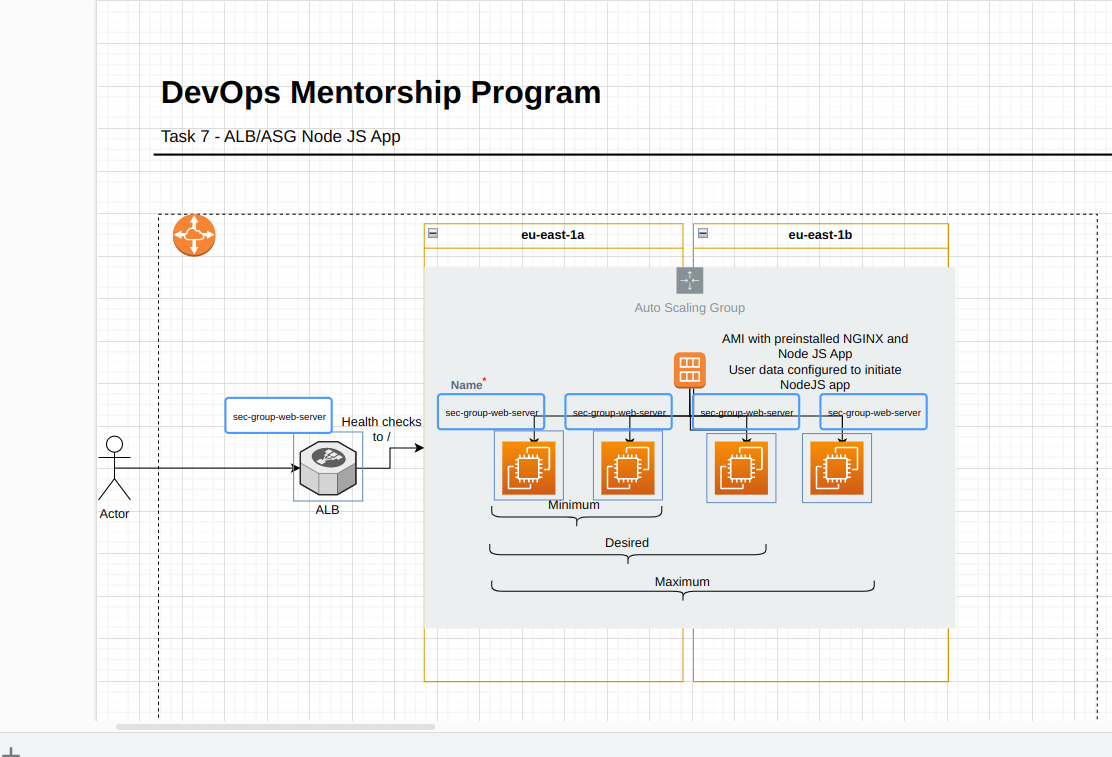This screenshot has height=757, width=1112.
Task: Collapse the eu-east-1a container
Action: click(433, 233)
